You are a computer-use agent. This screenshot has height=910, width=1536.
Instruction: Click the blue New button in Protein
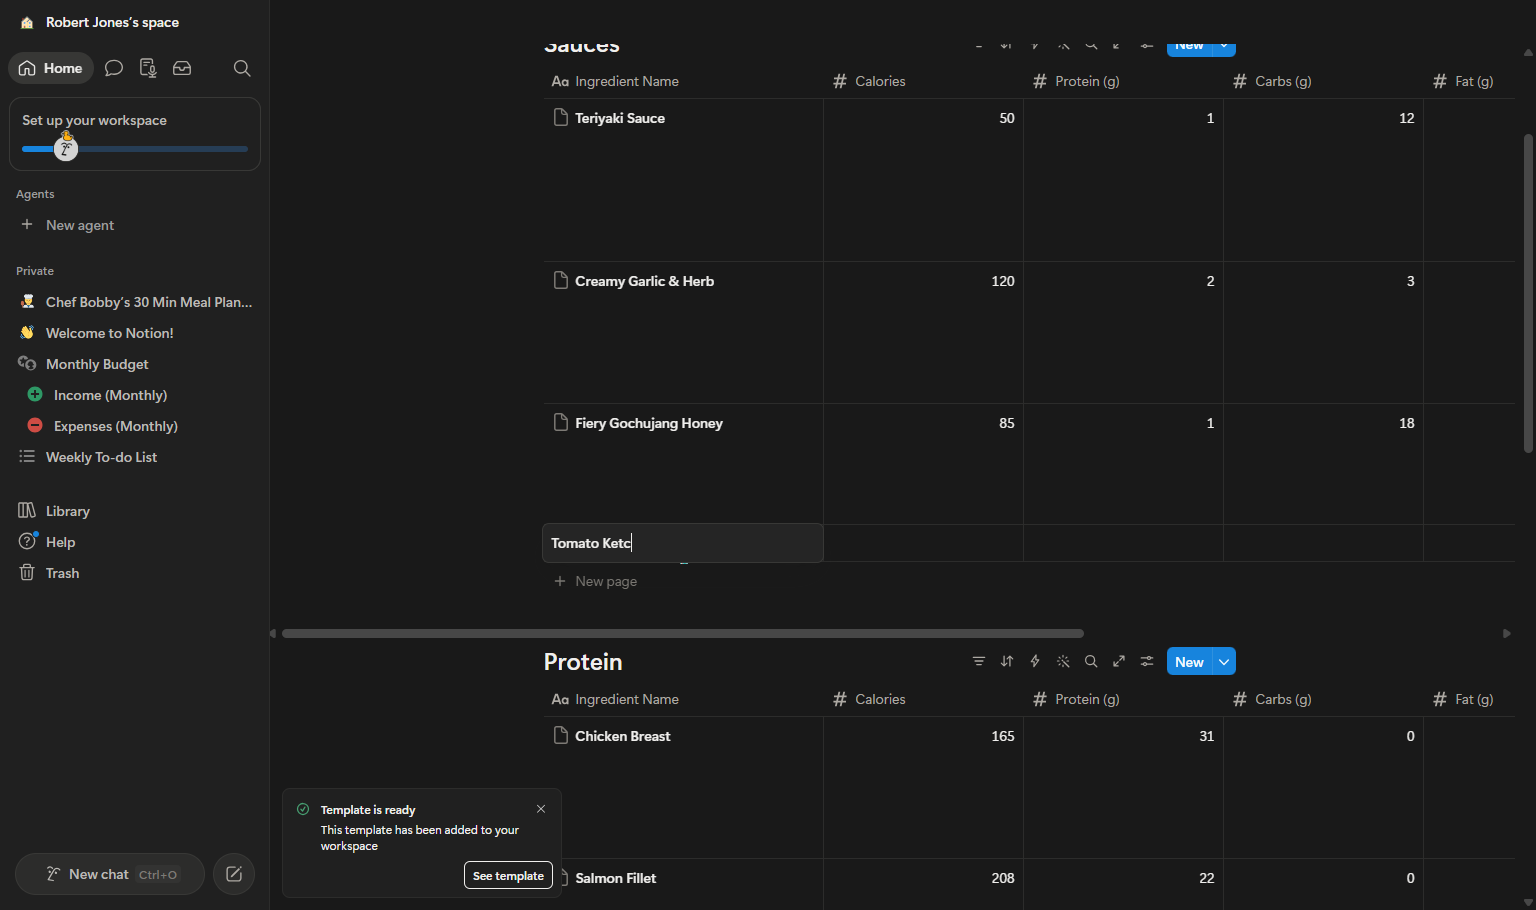[x=1189, y=662]
